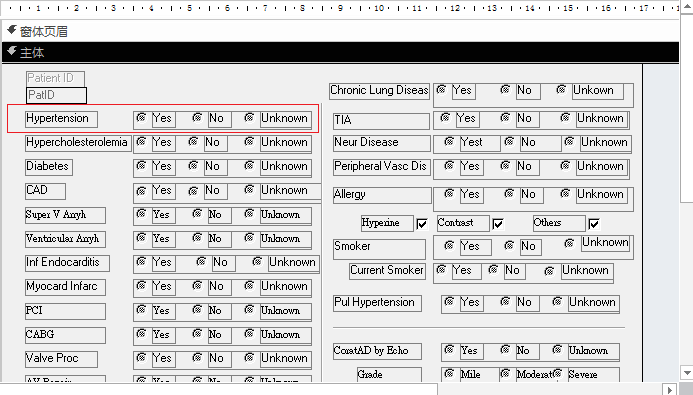Image resolution: width=693 pixels, height=395 pixels.
Task: Select No radio button for CAD
Action: 193,191
